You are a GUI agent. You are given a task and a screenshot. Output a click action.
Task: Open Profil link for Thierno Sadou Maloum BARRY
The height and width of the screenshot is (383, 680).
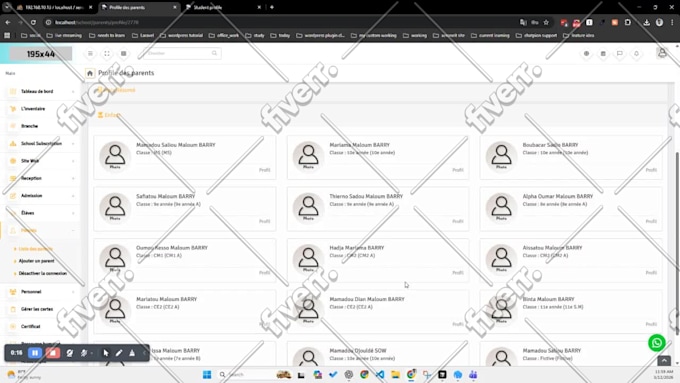pos(458,221)
